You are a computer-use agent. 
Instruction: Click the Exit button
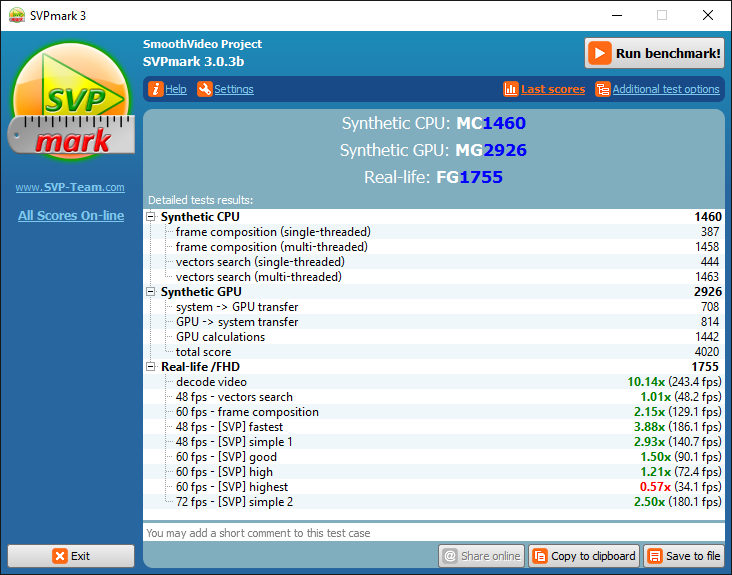[x=71, y=556]
